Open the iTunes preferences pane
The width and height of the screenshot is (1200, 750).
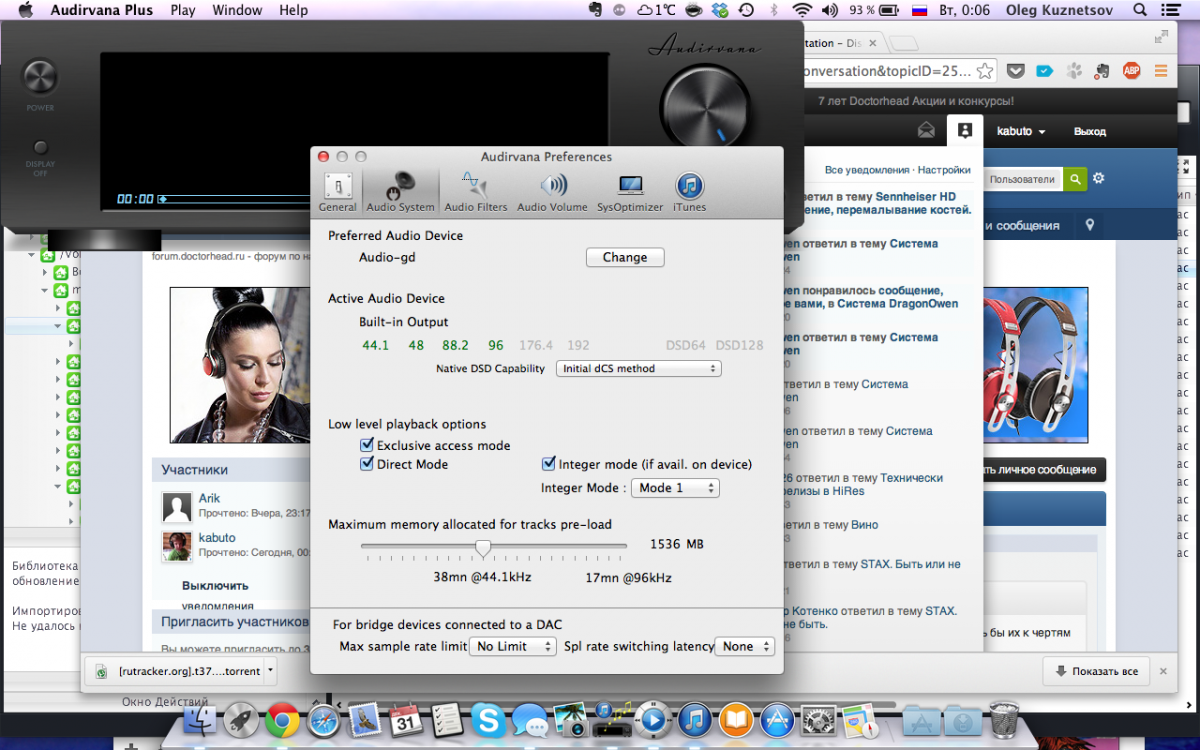point(689,192)
